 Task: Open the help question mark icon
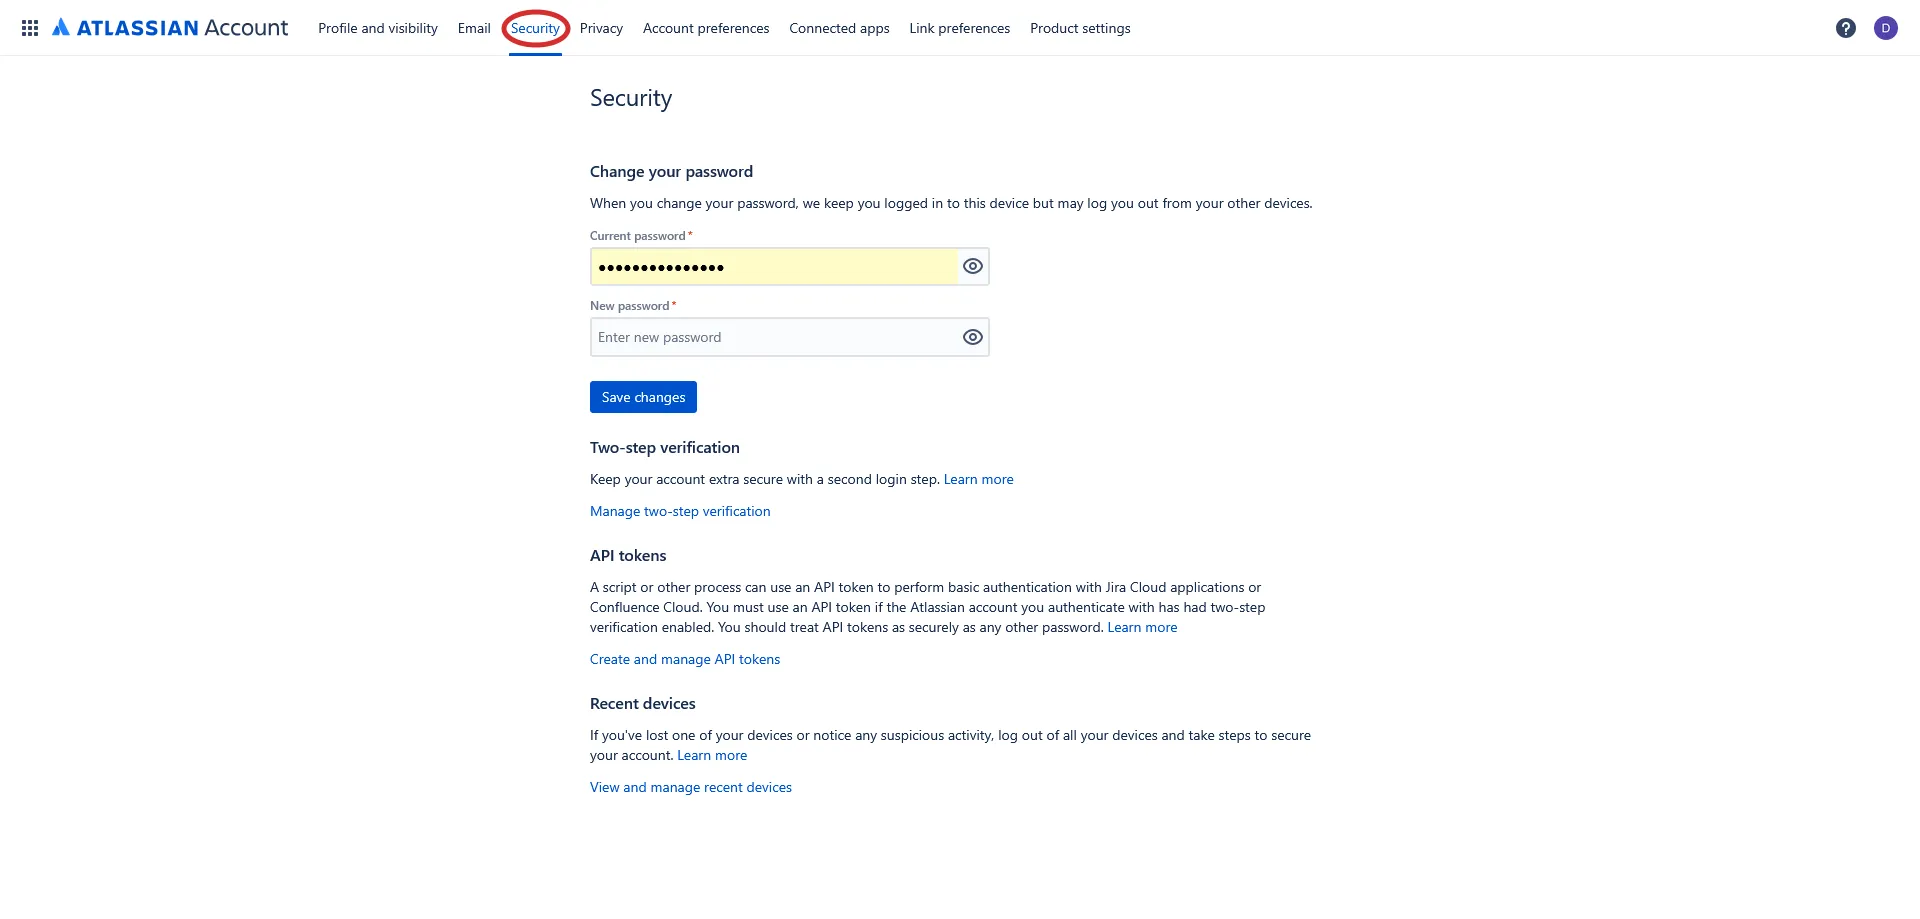[1845, 28]
